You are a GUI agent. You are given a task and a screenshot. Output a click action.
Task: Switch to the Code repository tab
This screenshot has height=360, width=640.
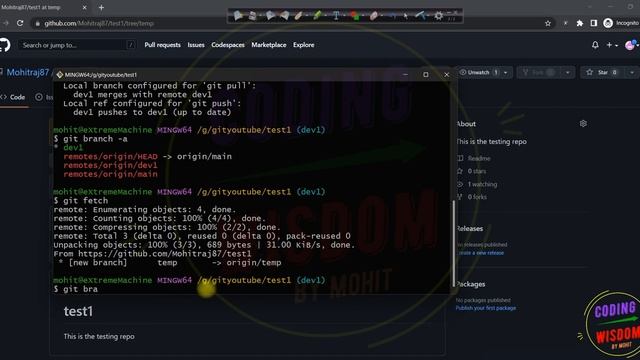pyautogui.click(x=13, y=97)
